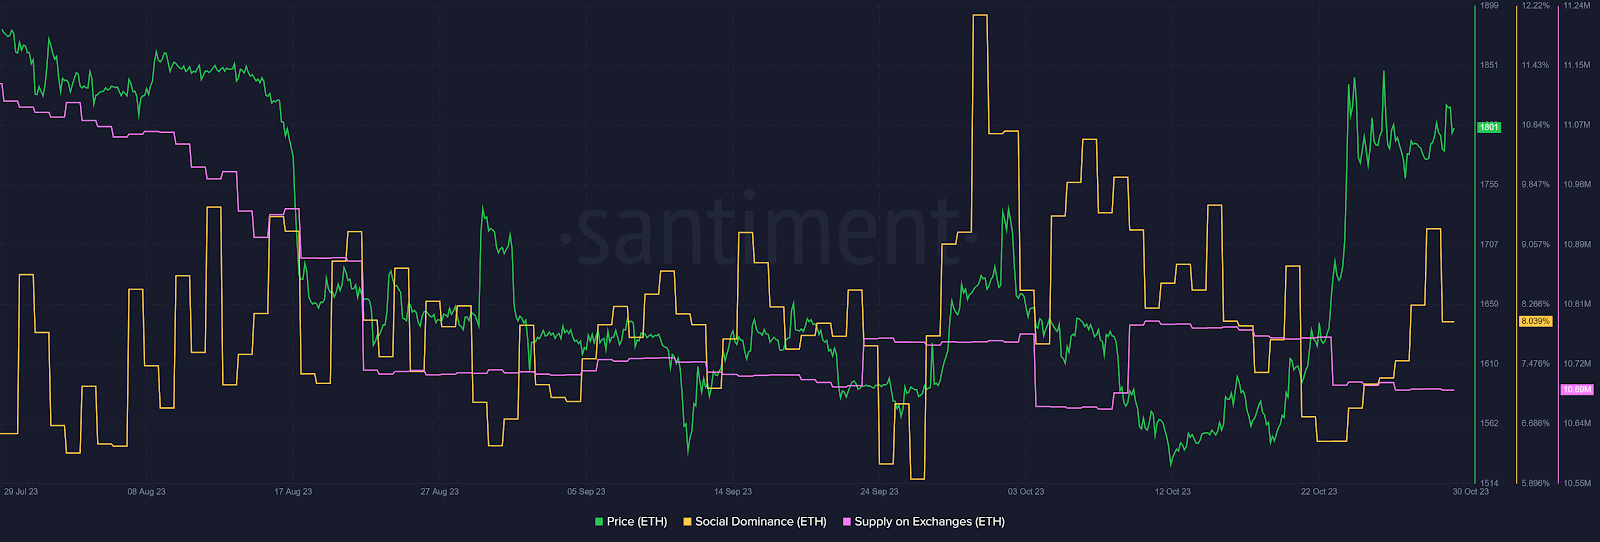Click the 11.24M supply axis label

tap(1577, 6)
